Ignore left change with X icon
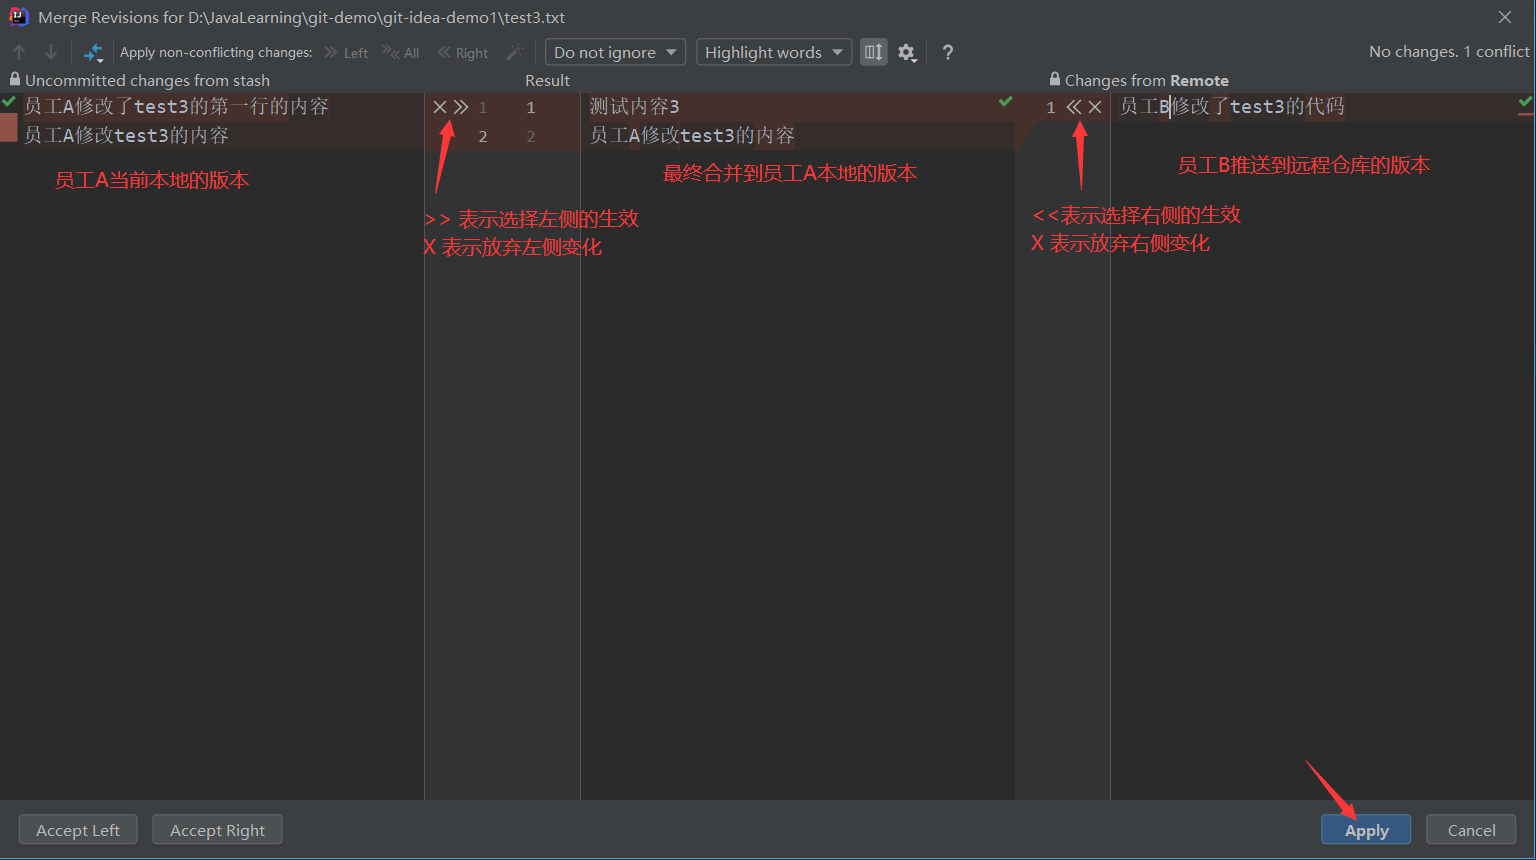Image resolution: width=1536 pixels, height=860 pixels. point(440,107)
